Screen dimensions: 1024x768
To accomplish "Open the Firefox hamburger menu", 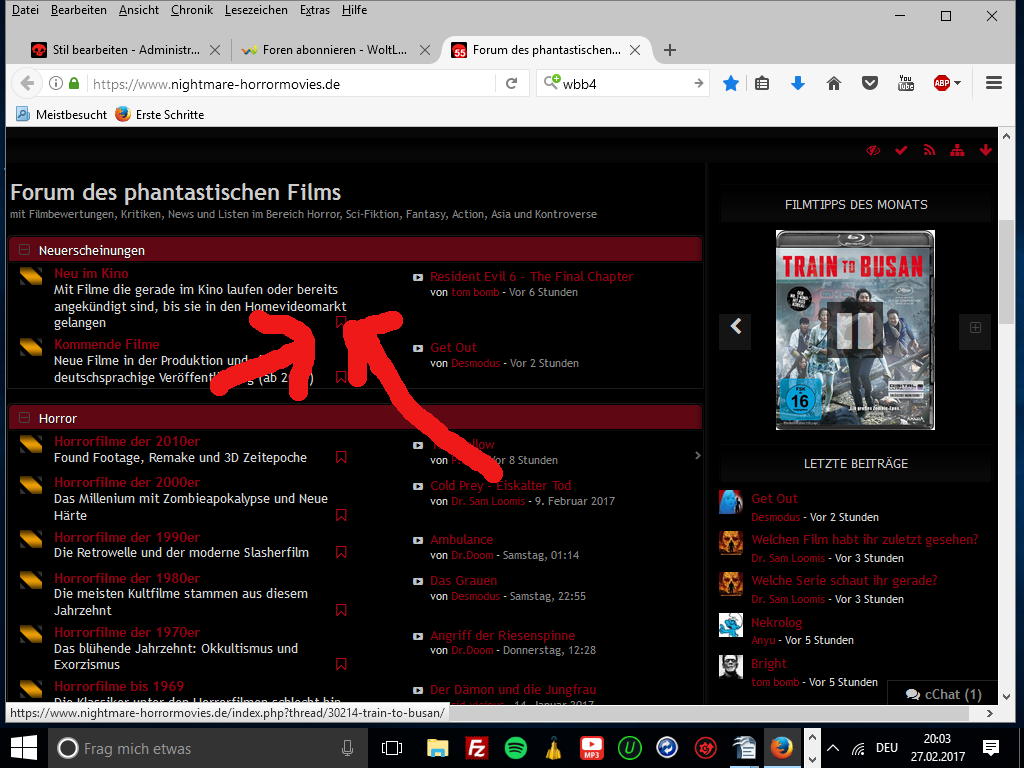I will pyautogui.click(x=994, y=83).
